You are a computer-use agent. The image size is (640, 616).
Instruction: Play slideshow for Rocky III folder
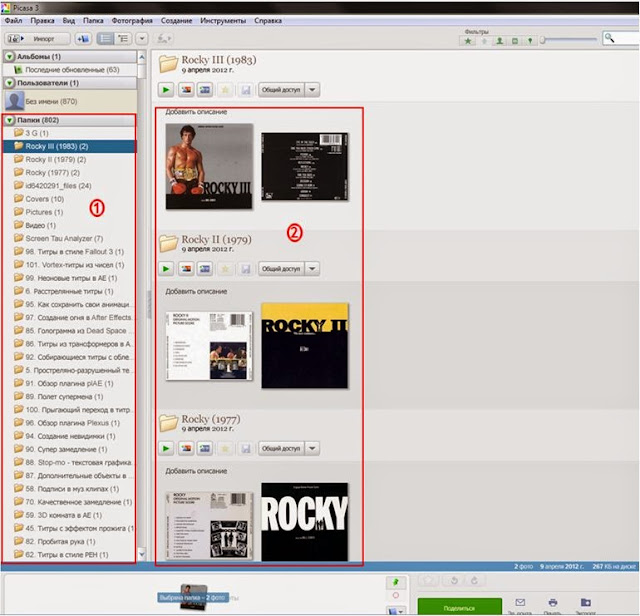coord(166,90)
